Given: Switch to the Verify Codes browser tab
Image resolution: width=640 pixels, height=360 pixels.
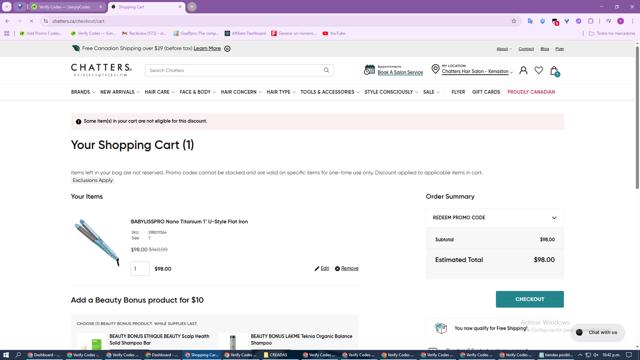Looking at the screenshot, I should (67, 7).
